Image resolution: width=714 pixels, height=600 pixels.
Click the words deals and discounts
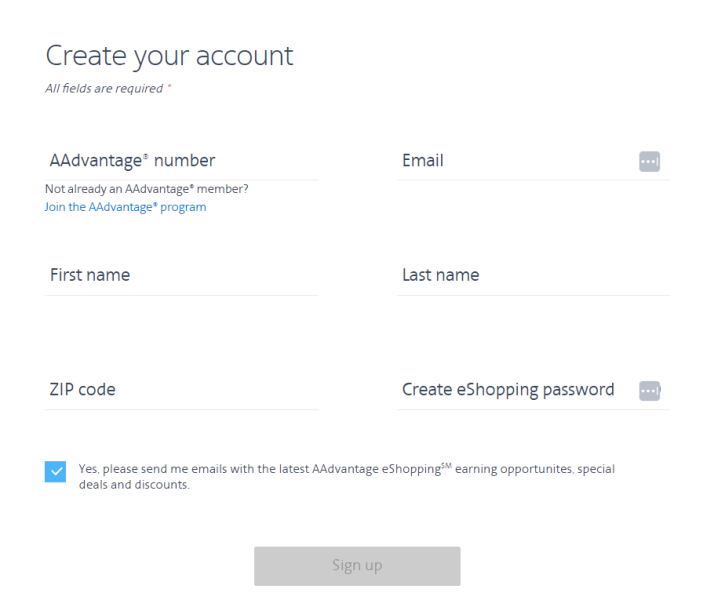pyautogui.click(x=134, y=485)
